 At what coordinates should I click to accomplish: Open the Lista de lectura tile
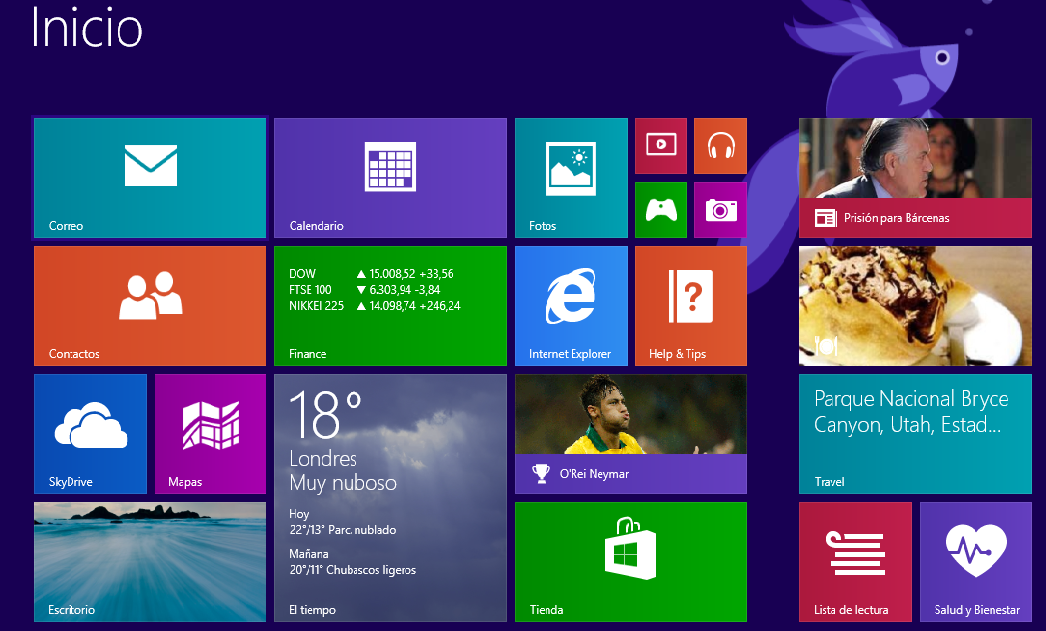coord(855,562)
